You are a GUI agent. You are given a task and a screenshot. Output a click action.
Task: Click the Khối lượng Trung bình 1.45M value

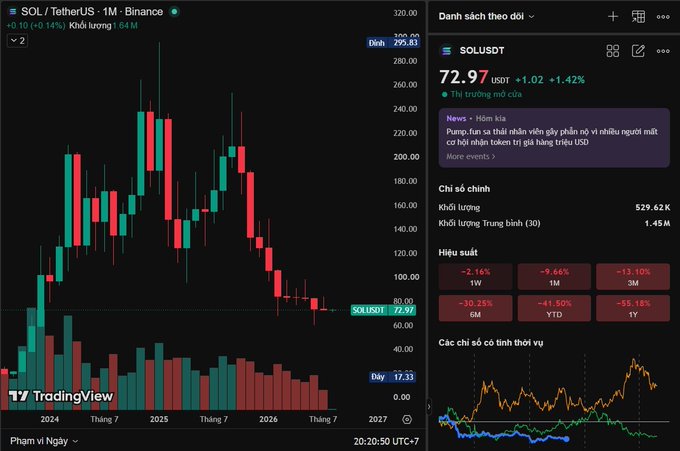(x=657, y=223)
